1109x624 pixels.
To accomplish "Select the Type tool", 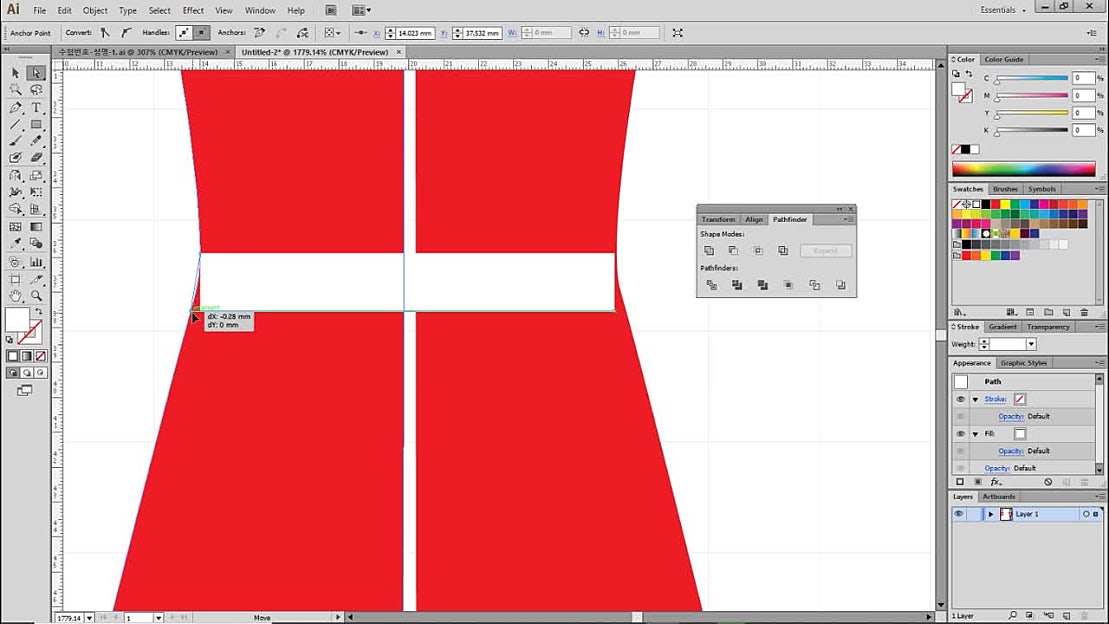I will 36,107.
